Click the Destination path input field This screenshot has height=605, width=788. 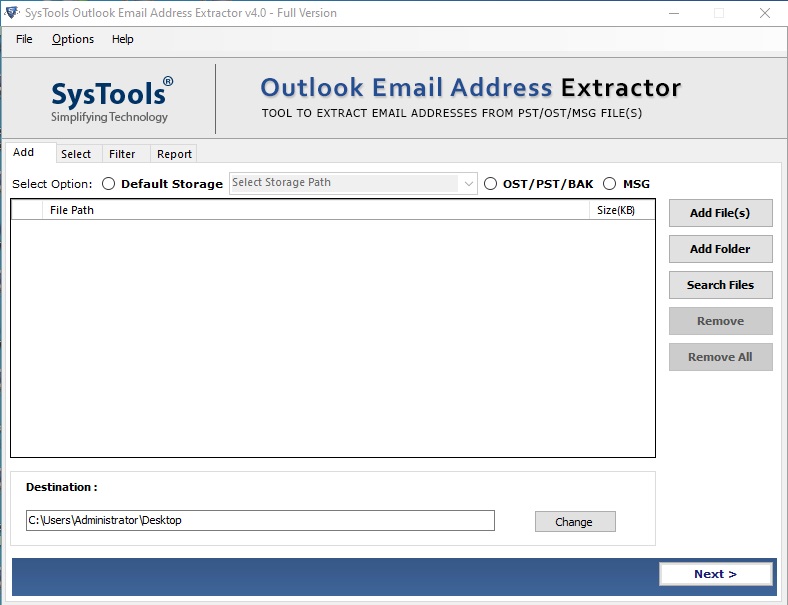(260, 520)
